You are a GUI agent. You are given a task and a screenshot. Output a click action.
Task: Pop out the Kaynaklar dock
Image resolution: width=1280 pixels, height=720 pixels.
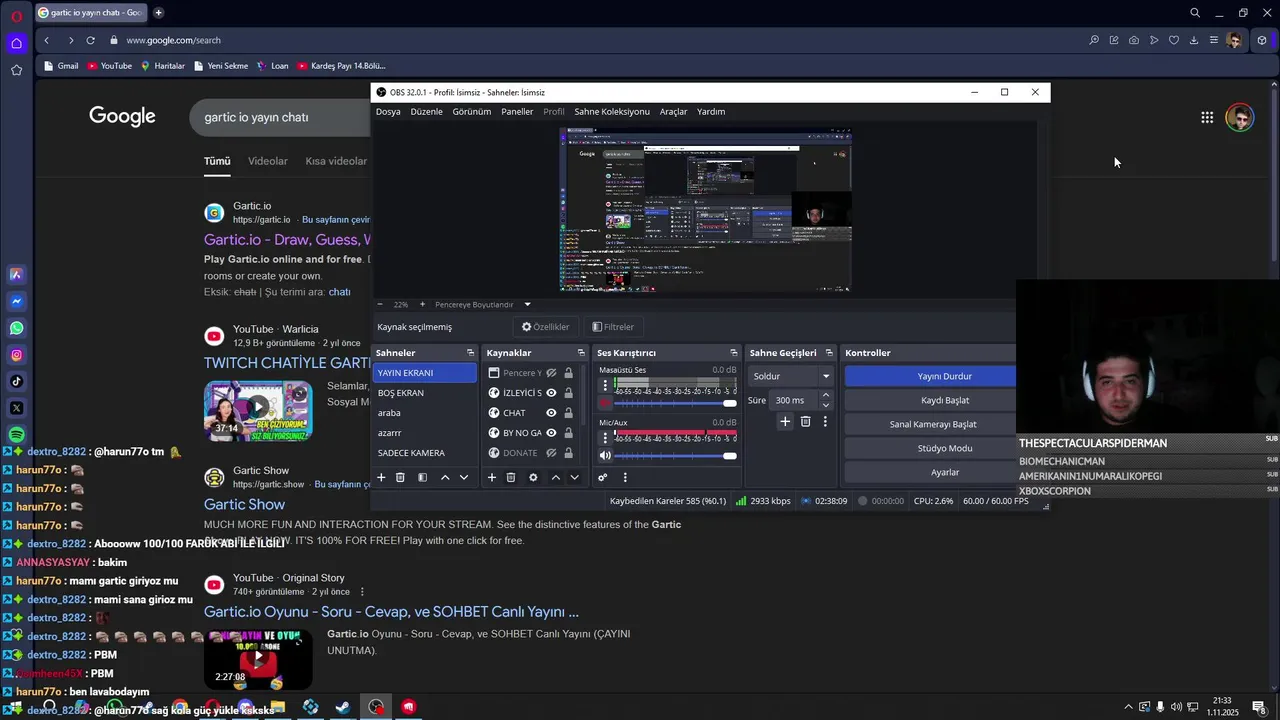(x=581, y=353)
